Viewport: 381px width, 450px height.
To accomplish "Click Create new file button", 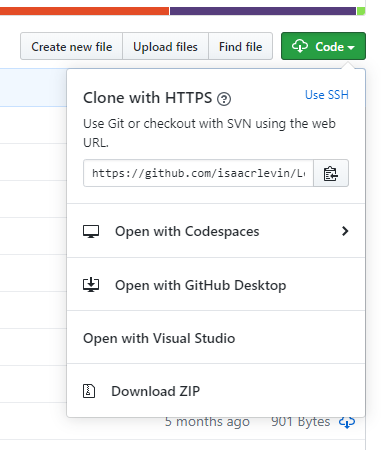I will click(72, 46).
